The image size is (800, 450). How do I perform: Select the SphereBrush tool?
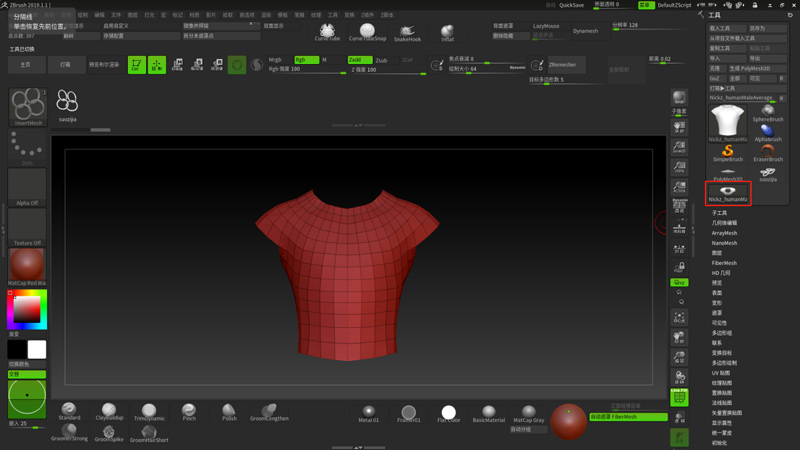pyautogui.click(x=768, y=112)
